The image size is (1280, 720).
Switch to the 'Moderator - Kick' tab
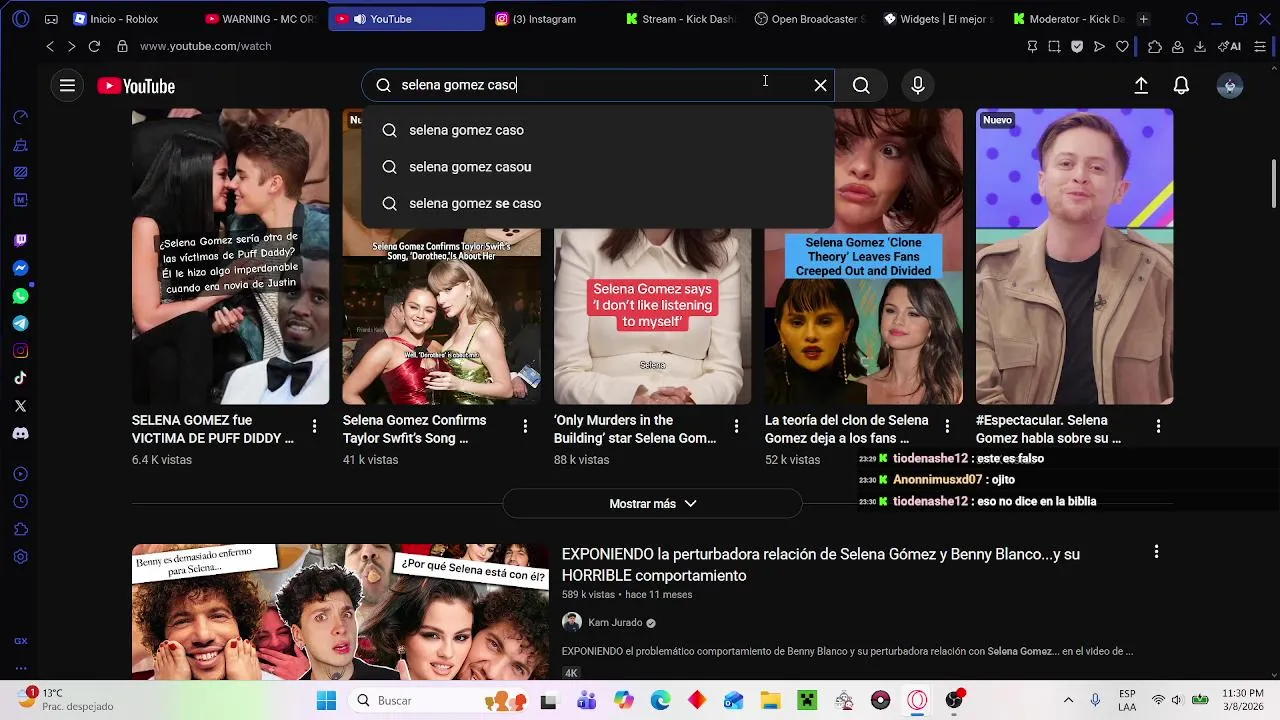click(1070, 19)
